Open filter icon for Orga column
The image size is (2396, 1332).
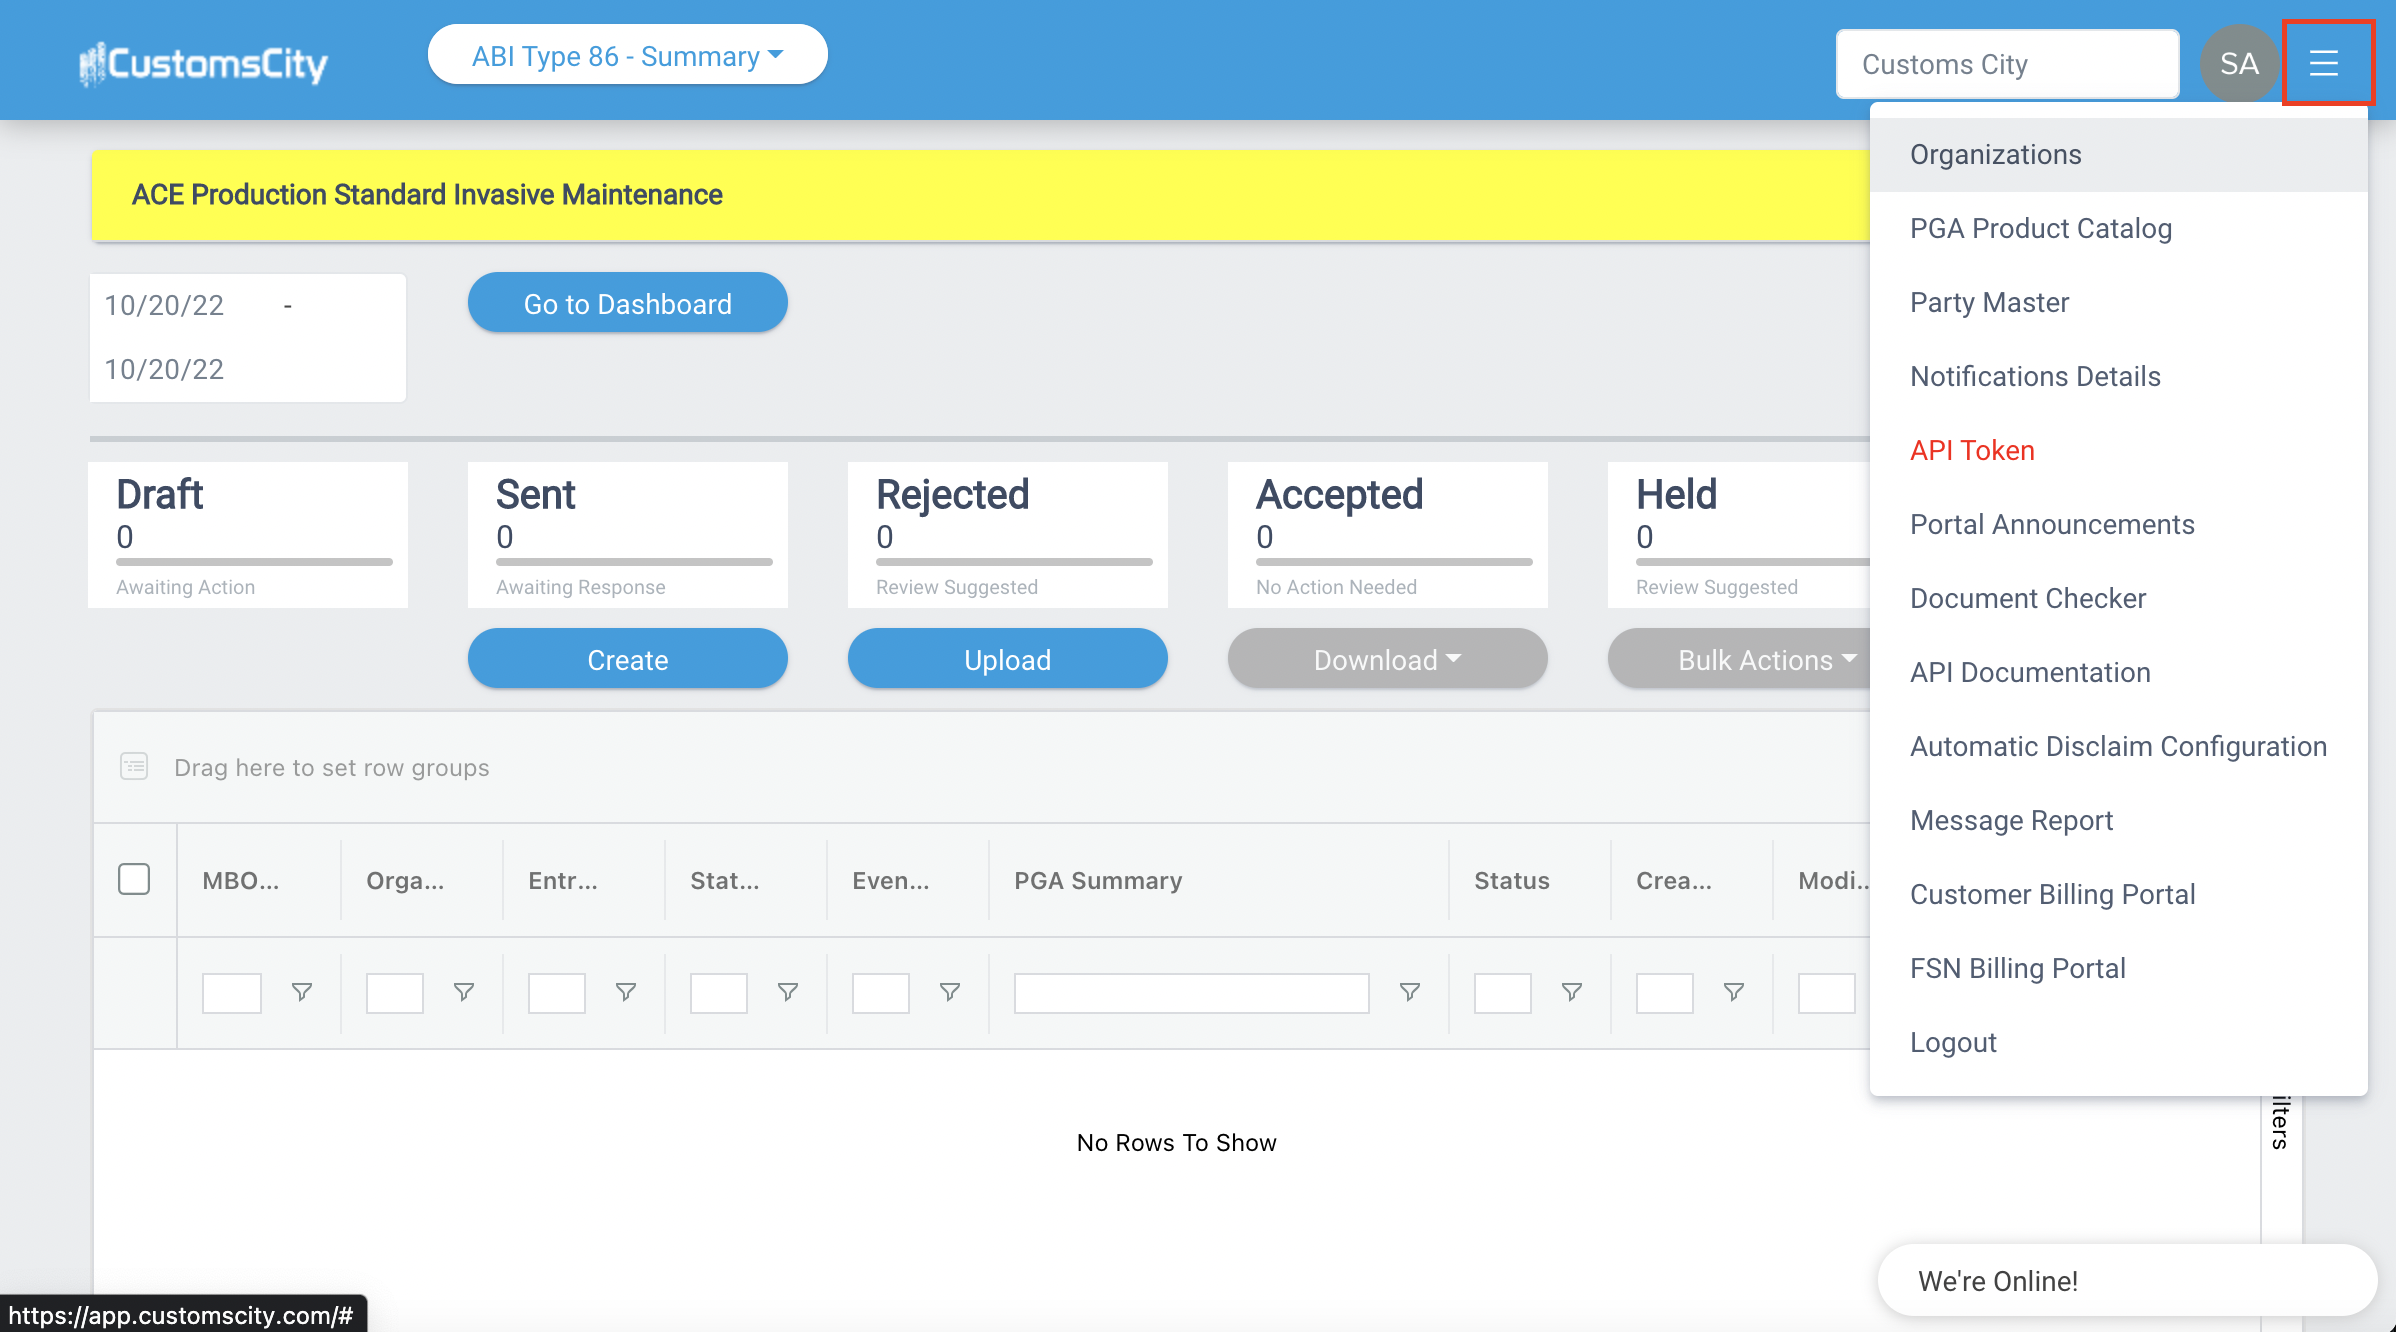click(463, 992)
